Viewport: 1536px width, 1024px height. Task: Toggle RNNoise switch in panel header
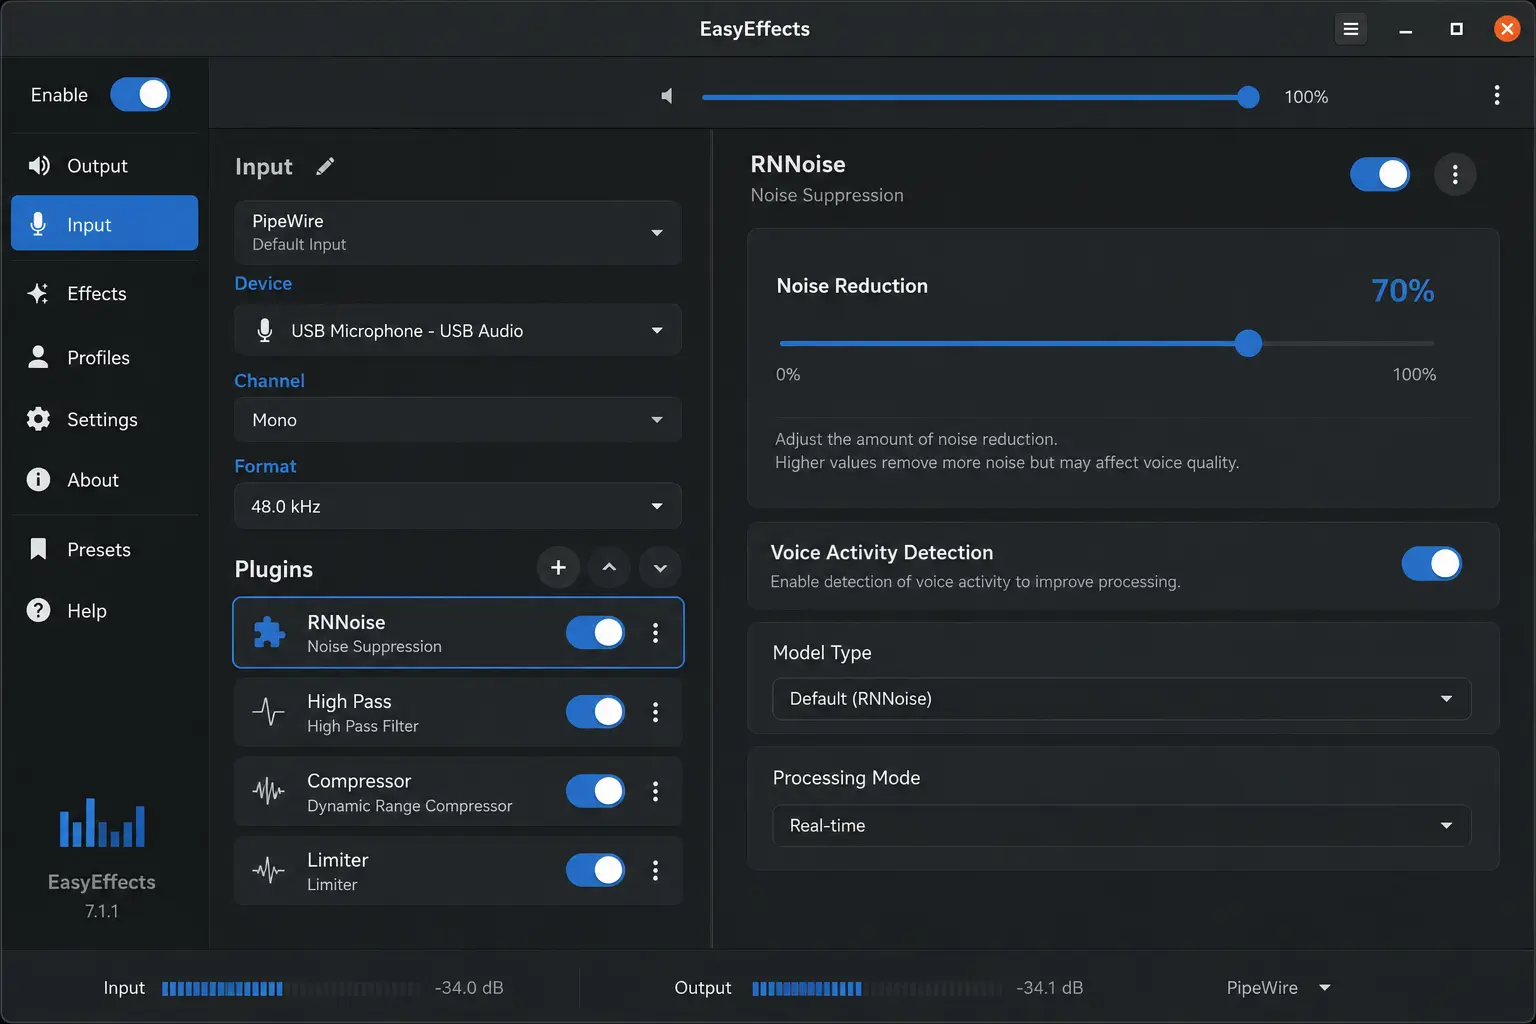click(1380, 175)
